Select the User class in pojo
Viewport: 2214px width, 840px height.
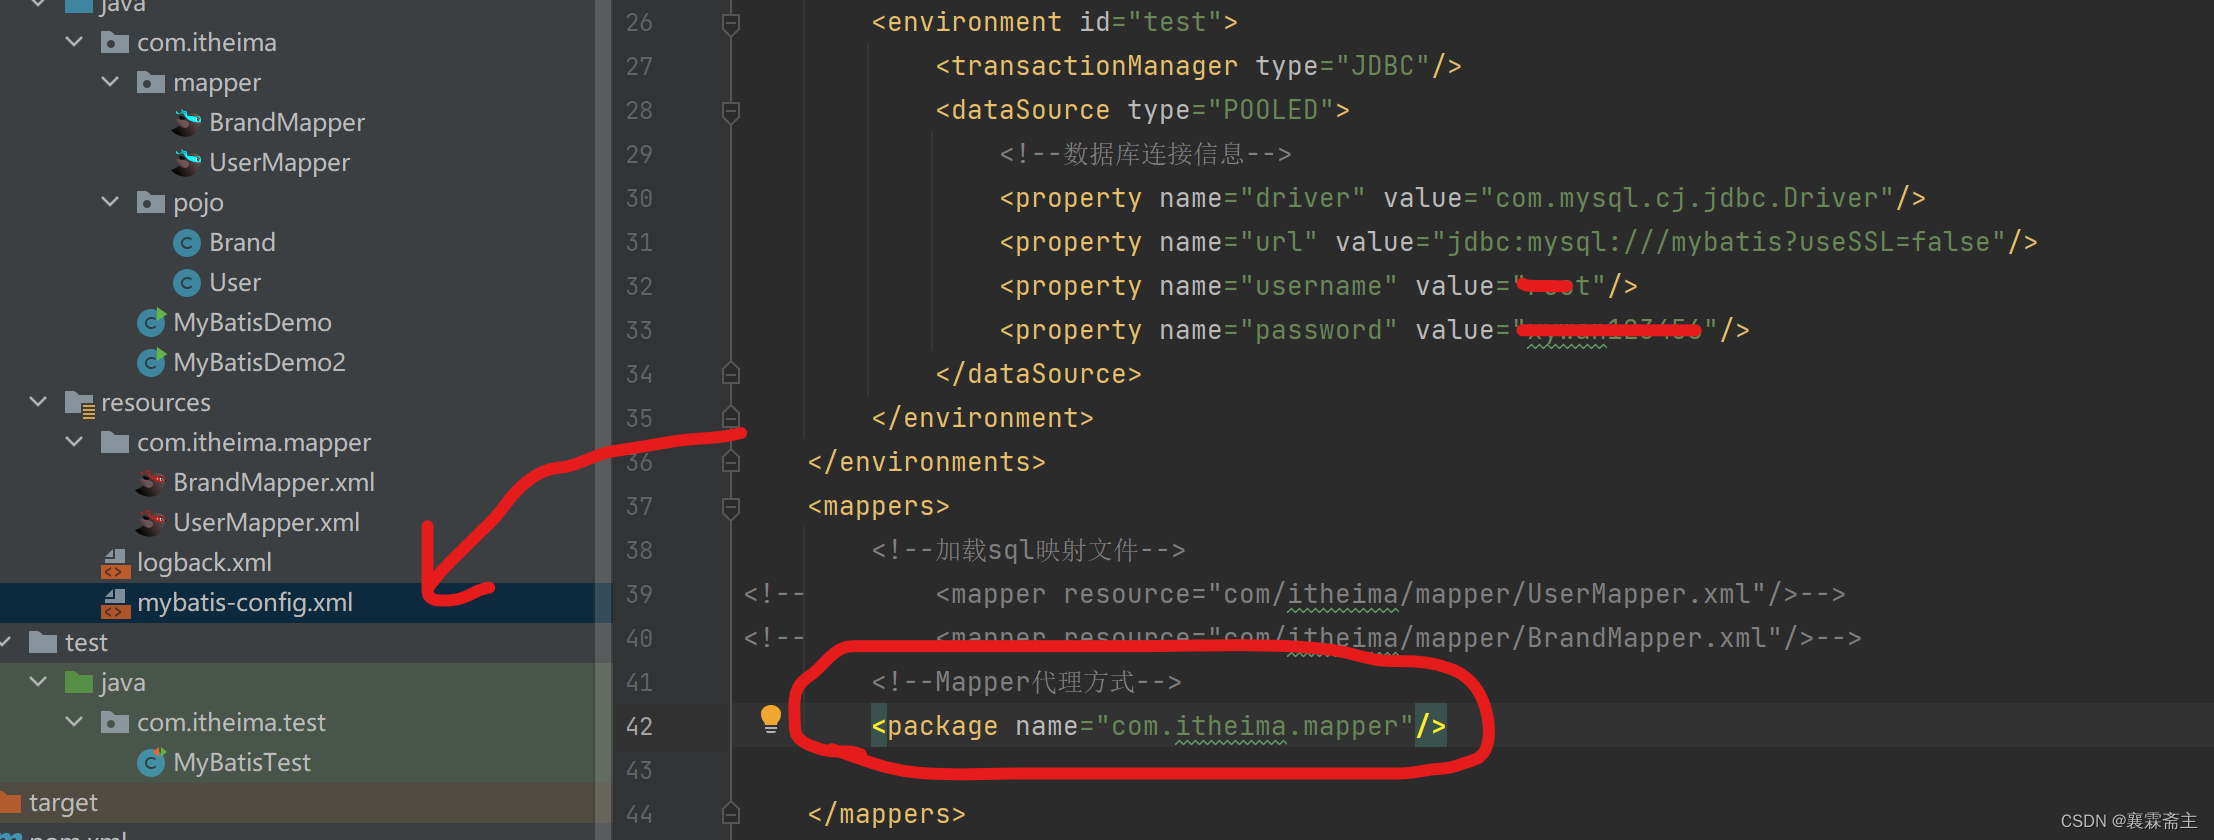tap(235, 283)
